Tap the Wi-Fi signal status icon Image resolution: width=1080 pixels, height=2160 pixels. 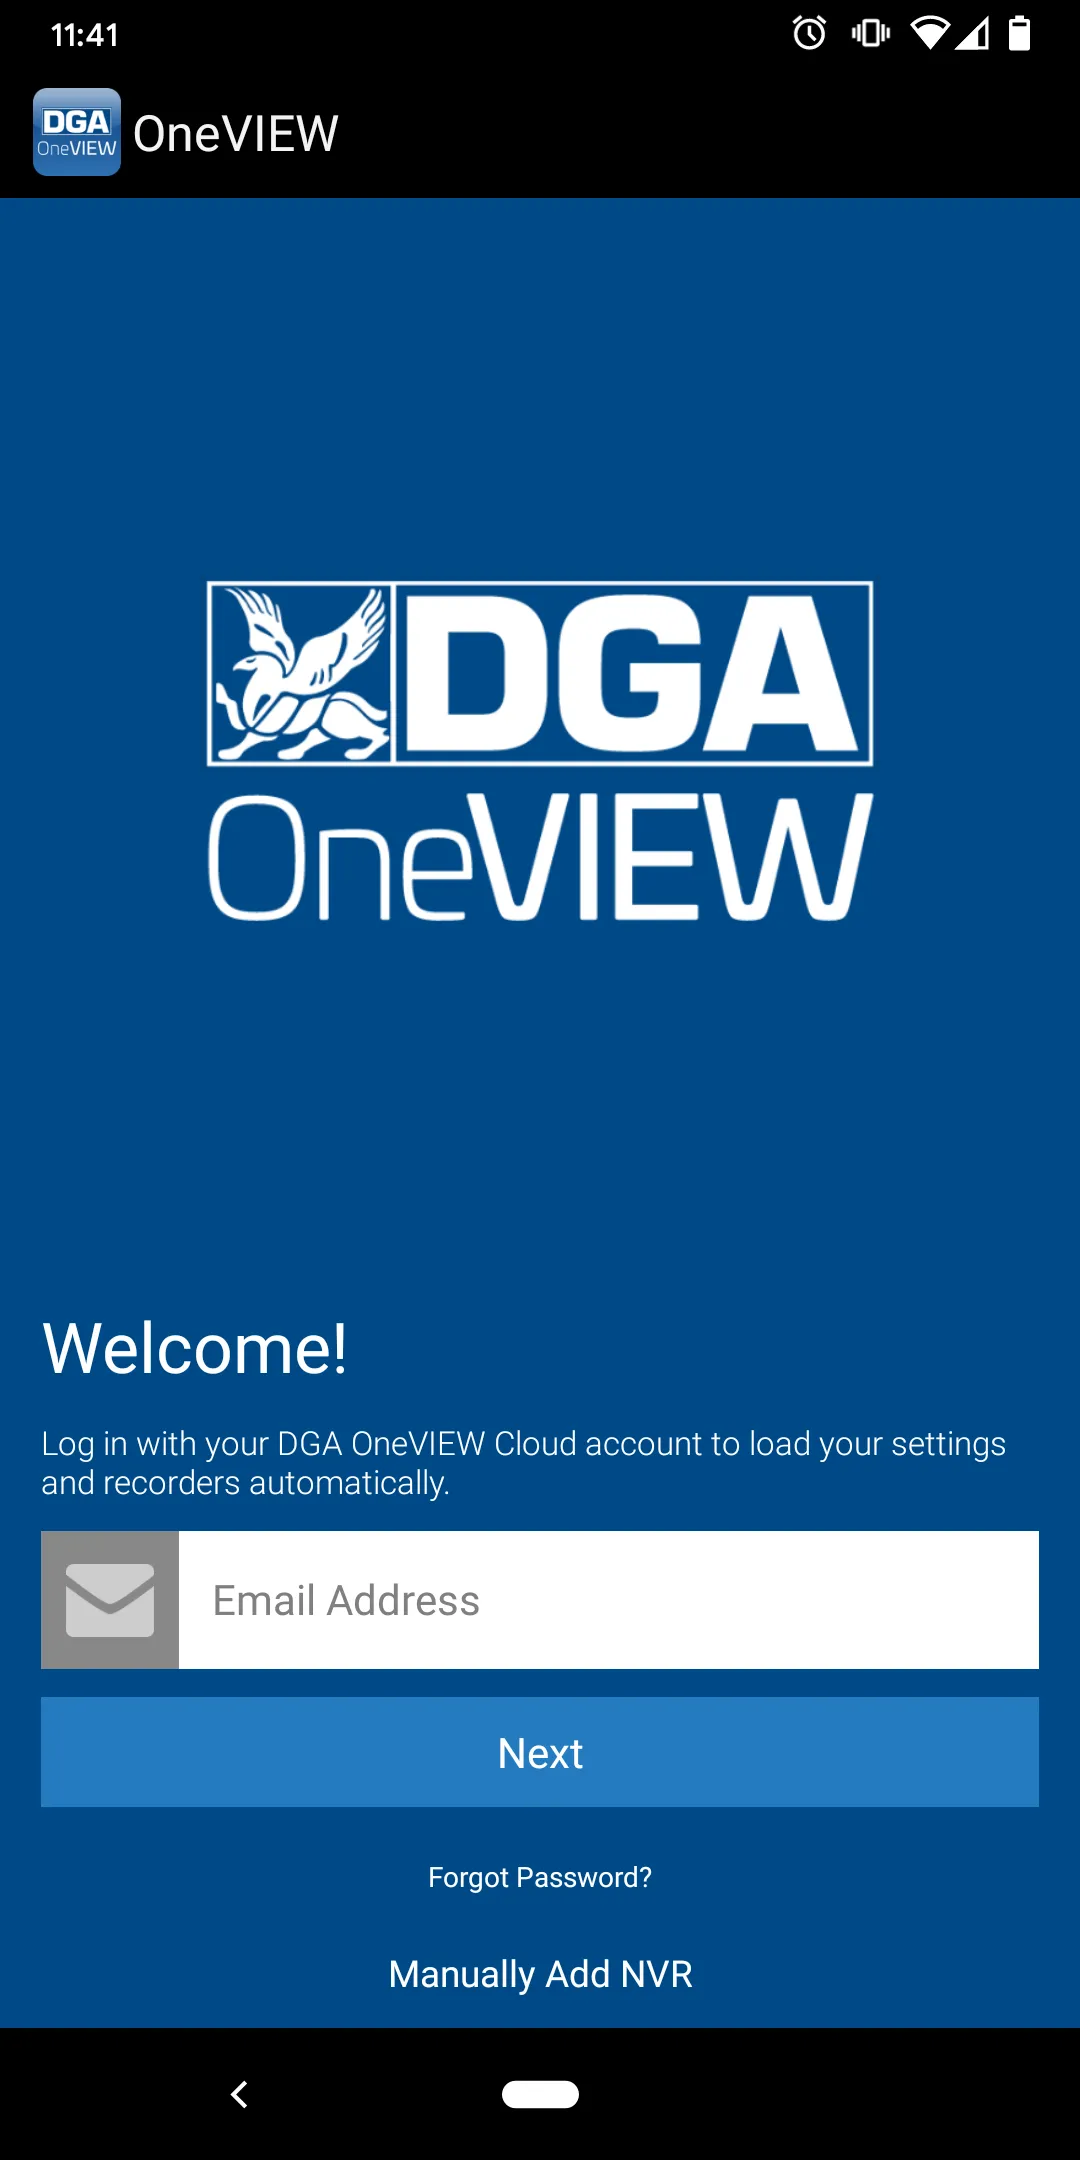click(x=929, y=34)
